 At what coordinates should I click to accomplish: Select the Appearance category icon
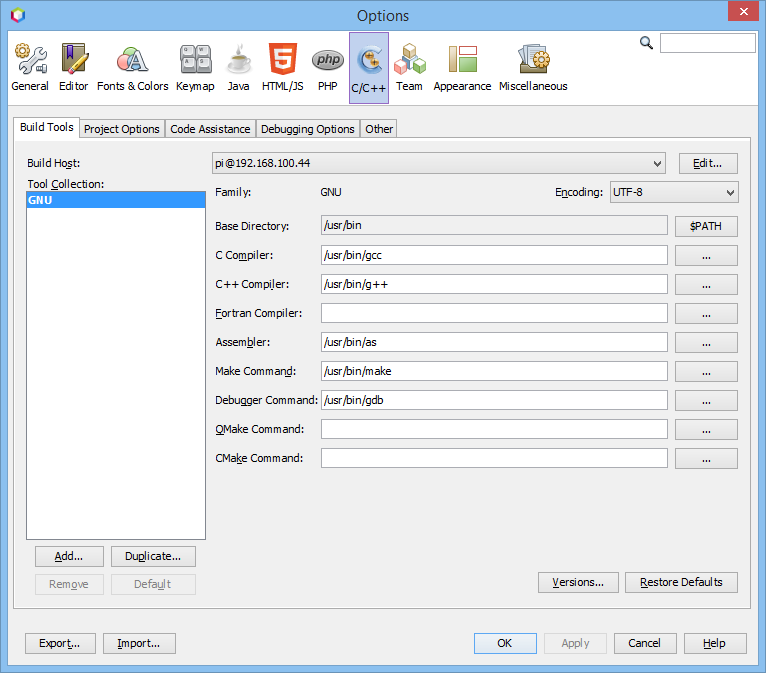click(462, 68)
